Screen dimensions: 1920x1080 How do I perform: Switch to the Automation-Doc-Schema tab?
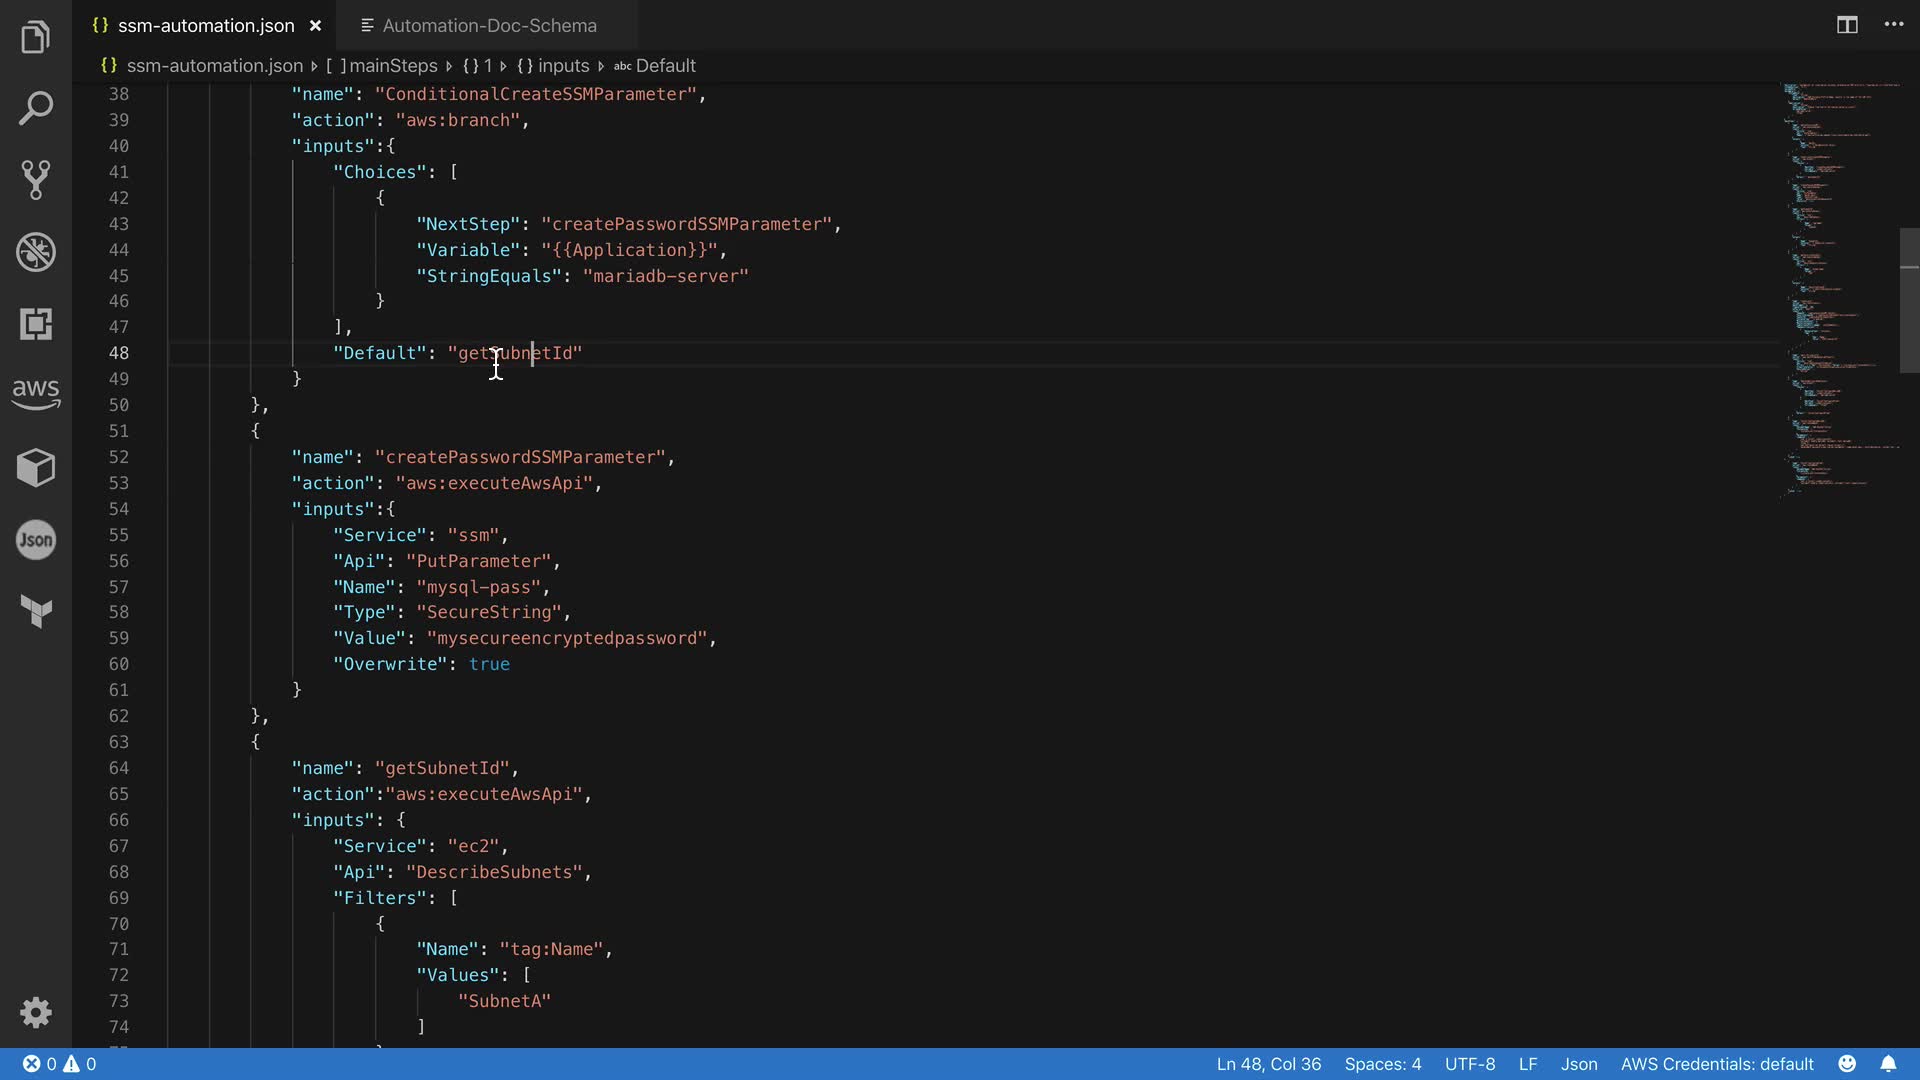point(488,26)
